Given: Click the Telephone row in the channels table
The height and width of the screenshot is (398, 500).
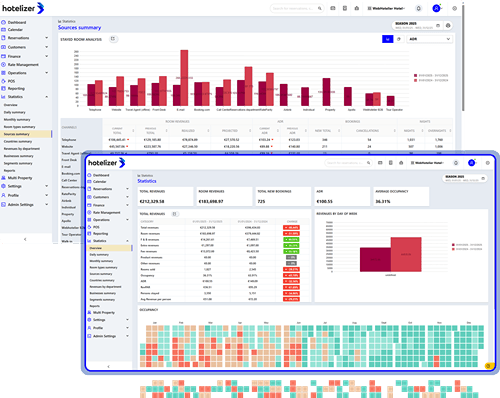Looking at the screenshot, I should (x=257, y=140).
